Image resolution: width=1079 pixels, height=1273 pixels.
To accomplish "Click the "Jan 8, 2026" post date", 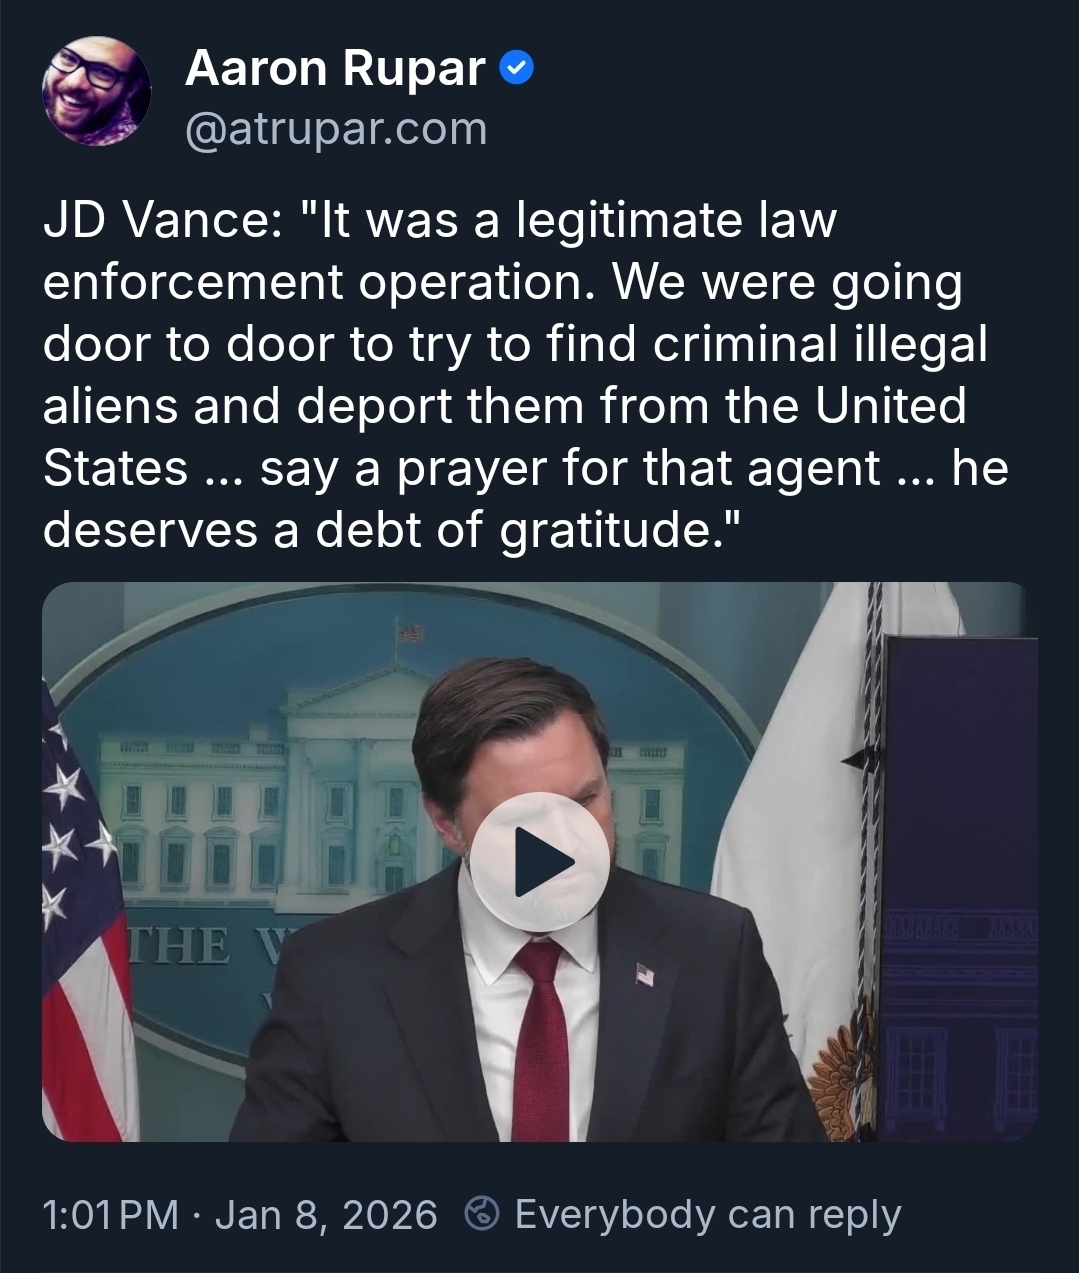I will pos(326,1214).
